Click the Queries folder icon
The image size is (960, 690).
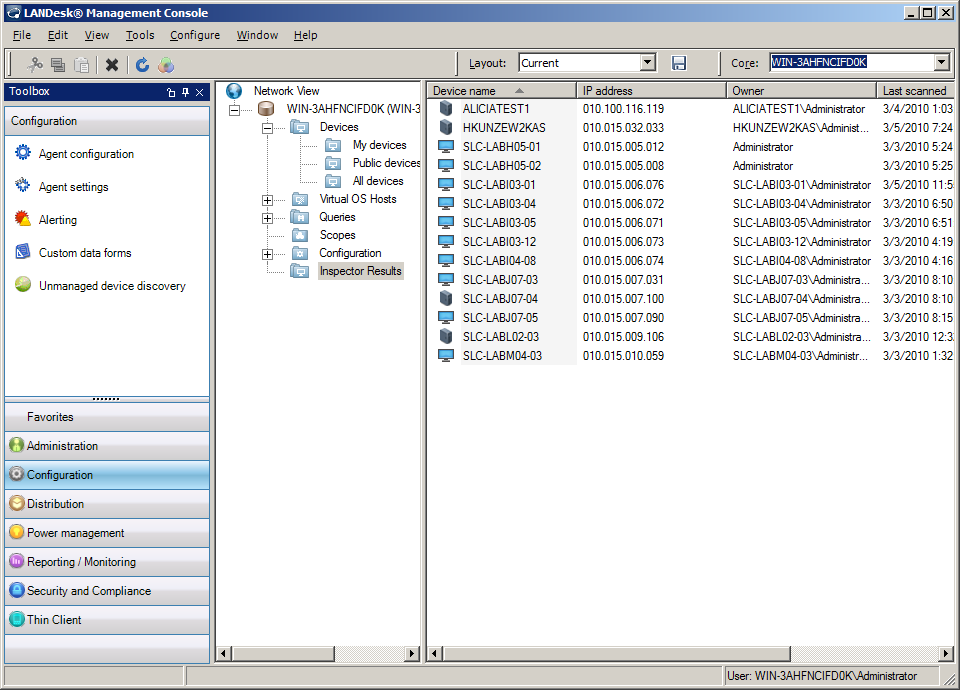pyautogui.click(x=299, y=217)
